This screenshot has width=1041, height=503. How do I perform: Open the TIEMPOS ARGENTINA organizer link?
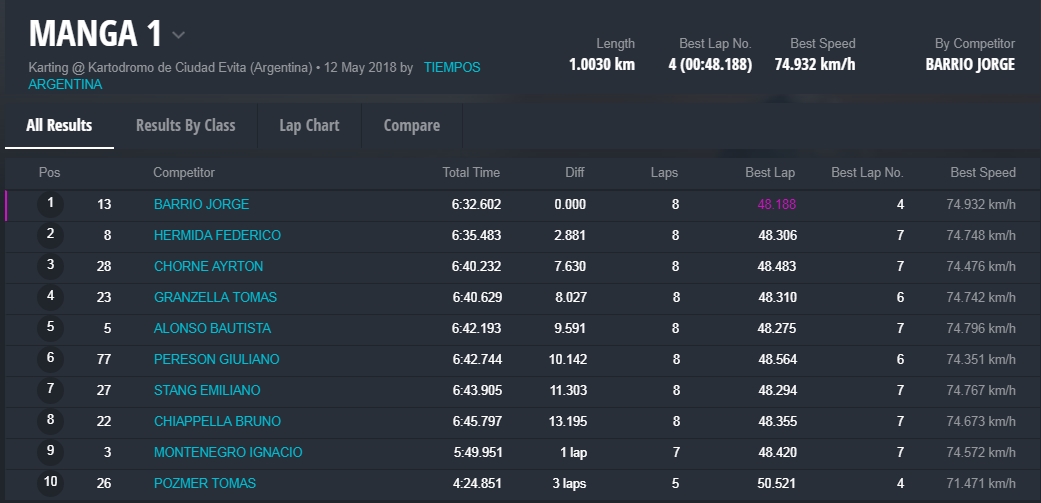451,68
